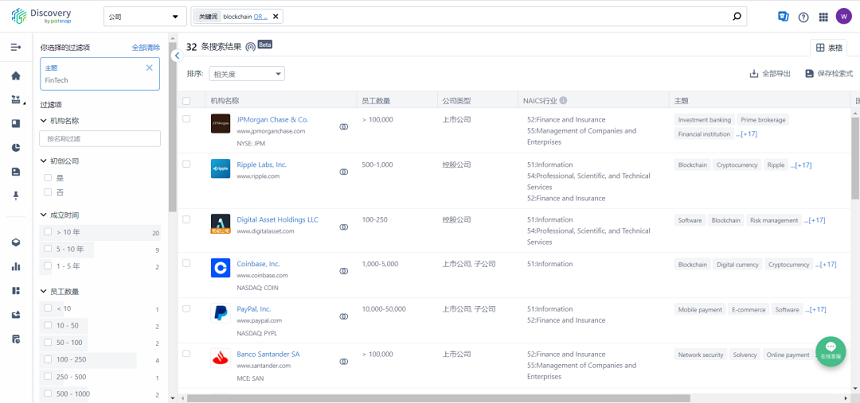
Task: Open the green online chat bubble
Action: (x=830, y=350)
